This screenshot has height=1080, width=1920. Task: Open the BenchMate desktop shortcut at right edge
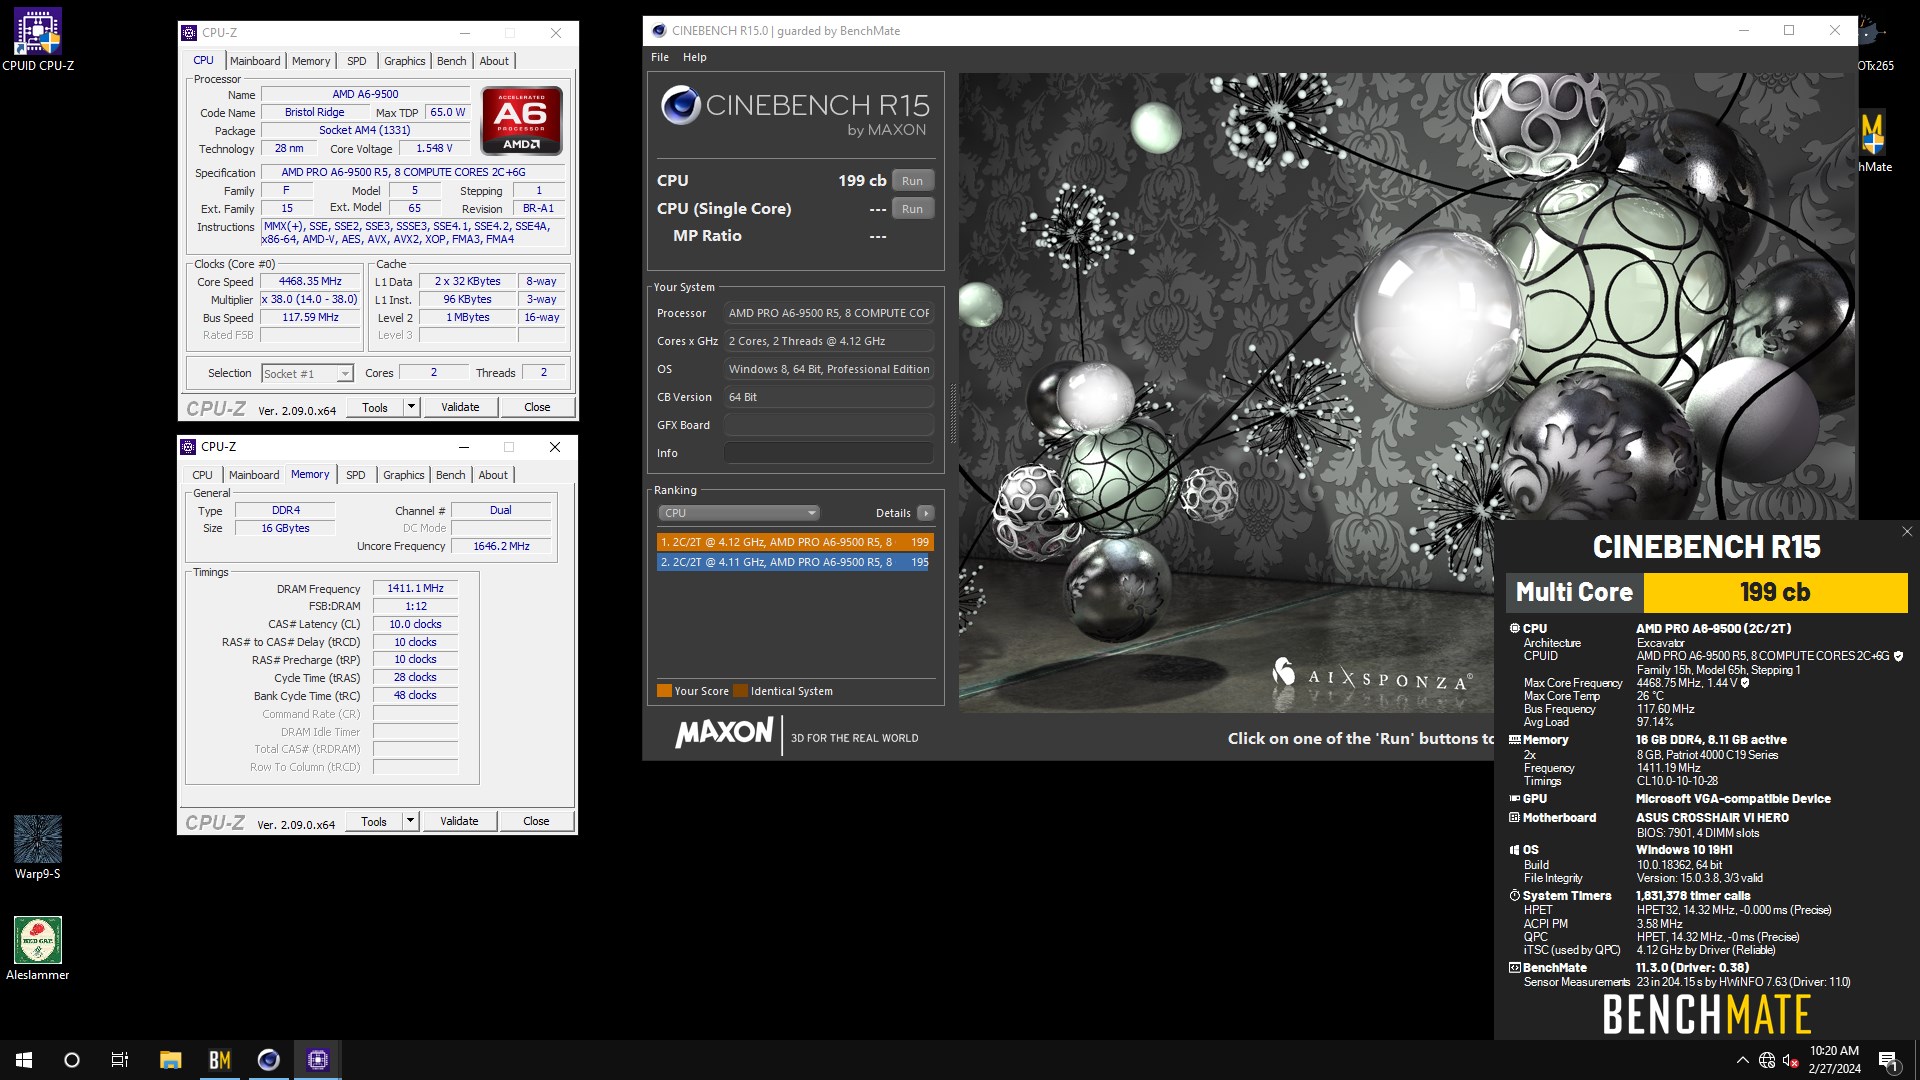(x=1875, y=140)
